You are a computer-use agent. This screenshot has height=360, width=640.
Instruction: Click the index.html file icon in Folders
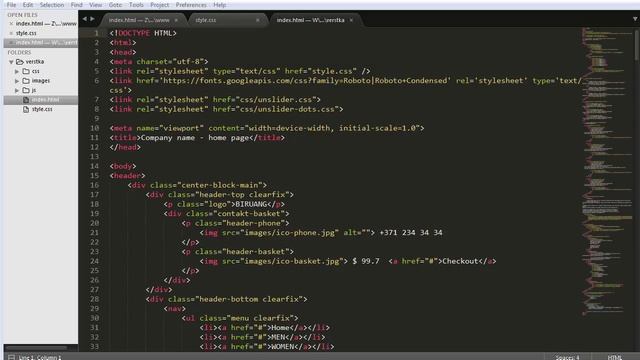pyautogui.click(x=26, y=100)
